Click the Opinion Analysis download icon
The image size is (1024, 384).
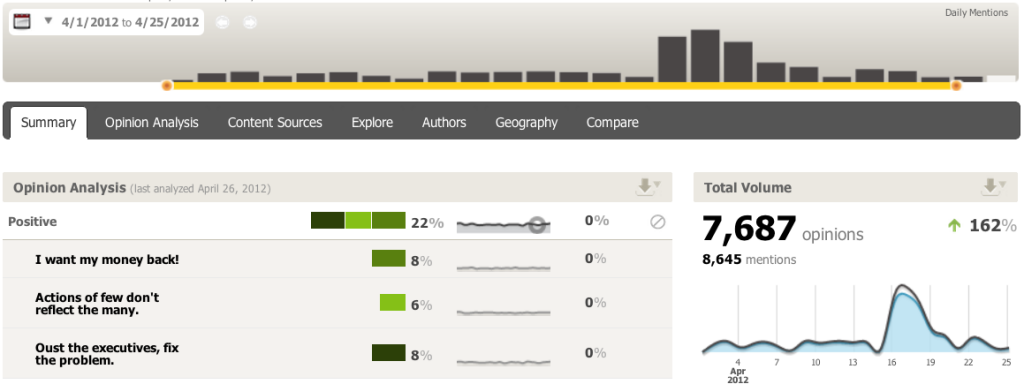(648, 187)
